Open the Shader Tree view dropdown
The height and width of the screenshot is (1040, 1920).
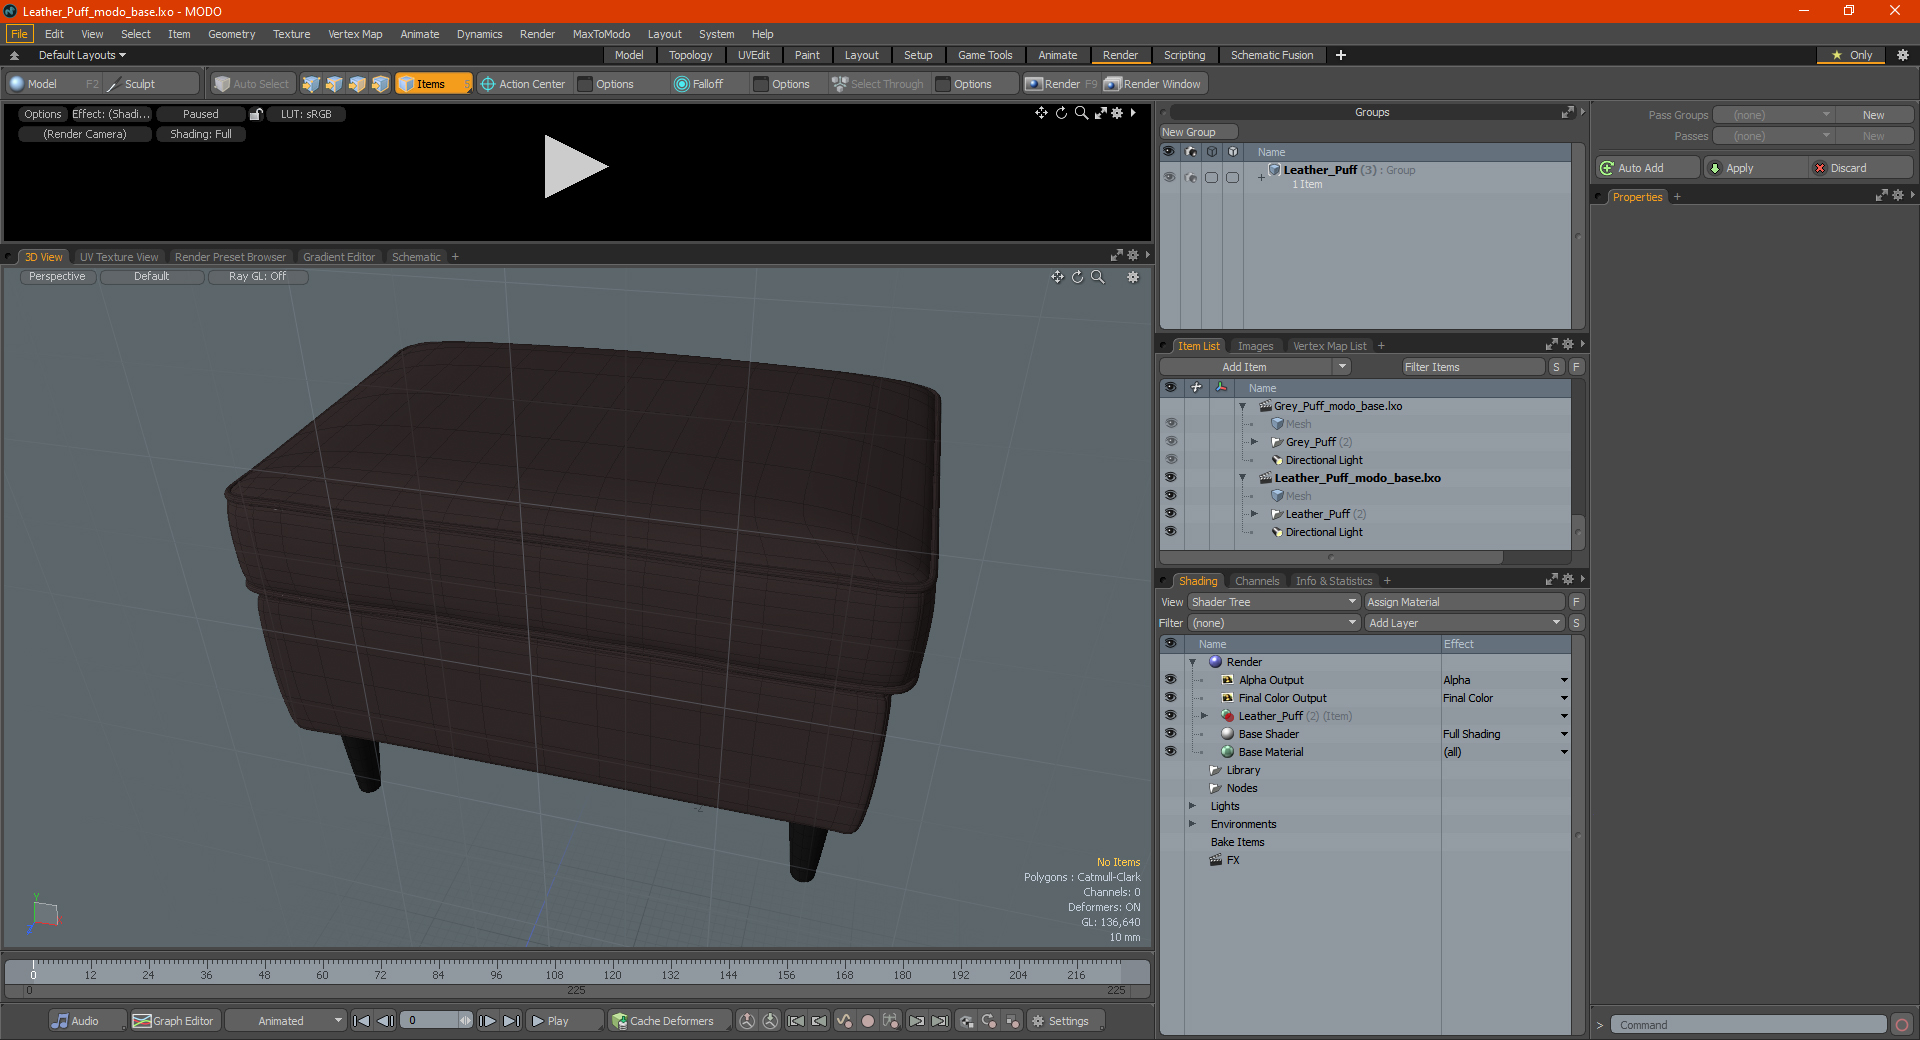[1274, 602]
